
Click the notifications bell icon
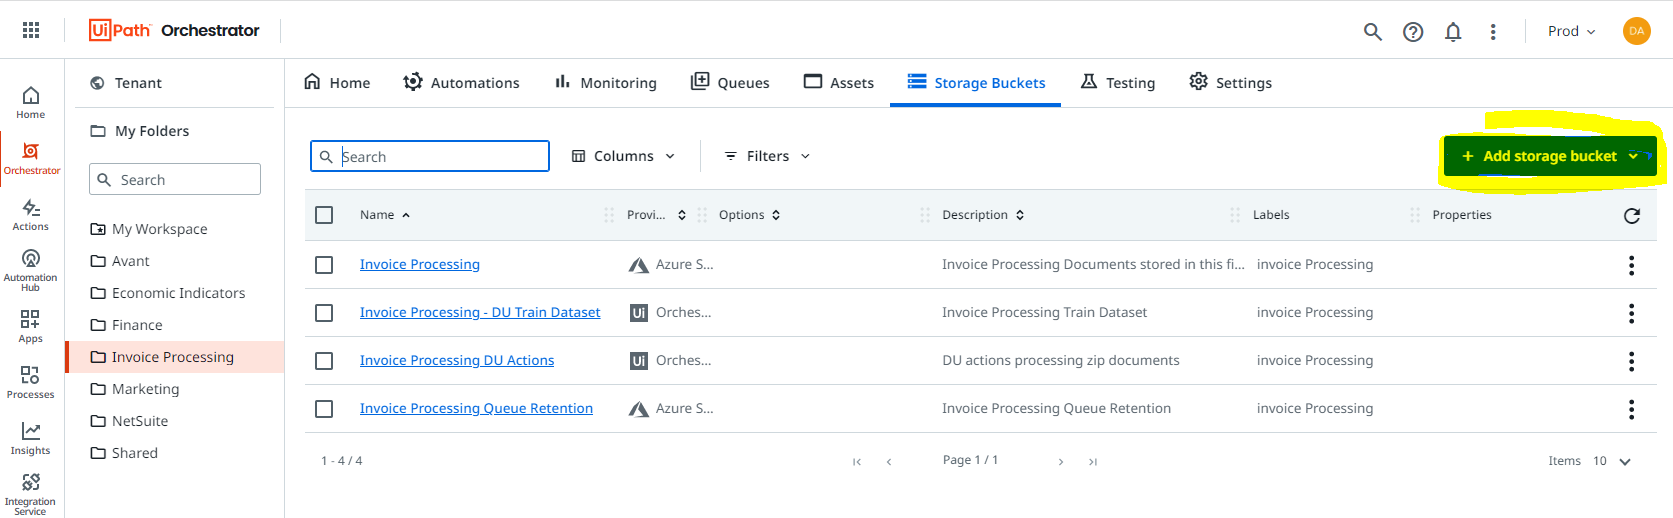pos(1453,32)
